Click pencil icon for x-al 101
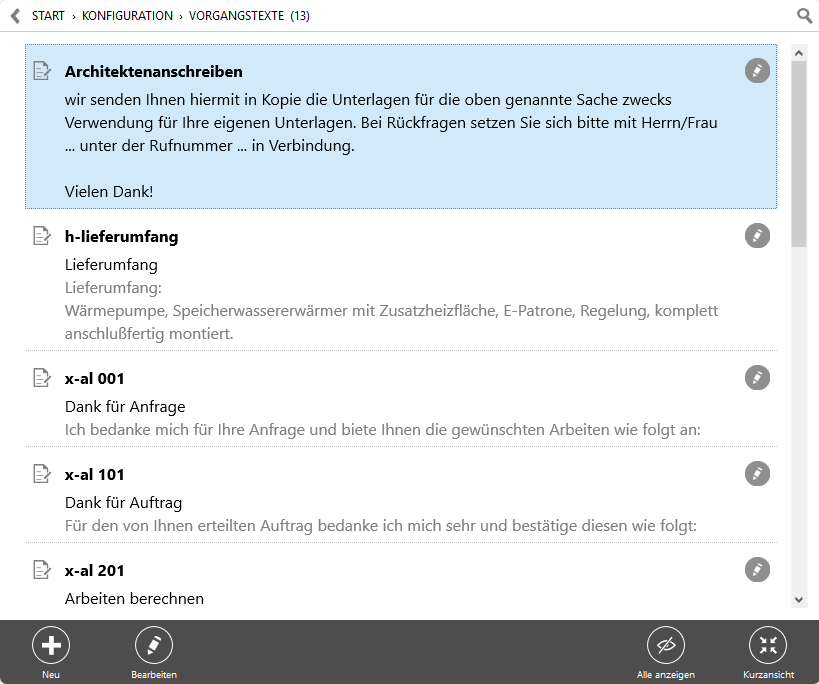The width and height of the screenshot is (819, 684). [x=757, y=474]
